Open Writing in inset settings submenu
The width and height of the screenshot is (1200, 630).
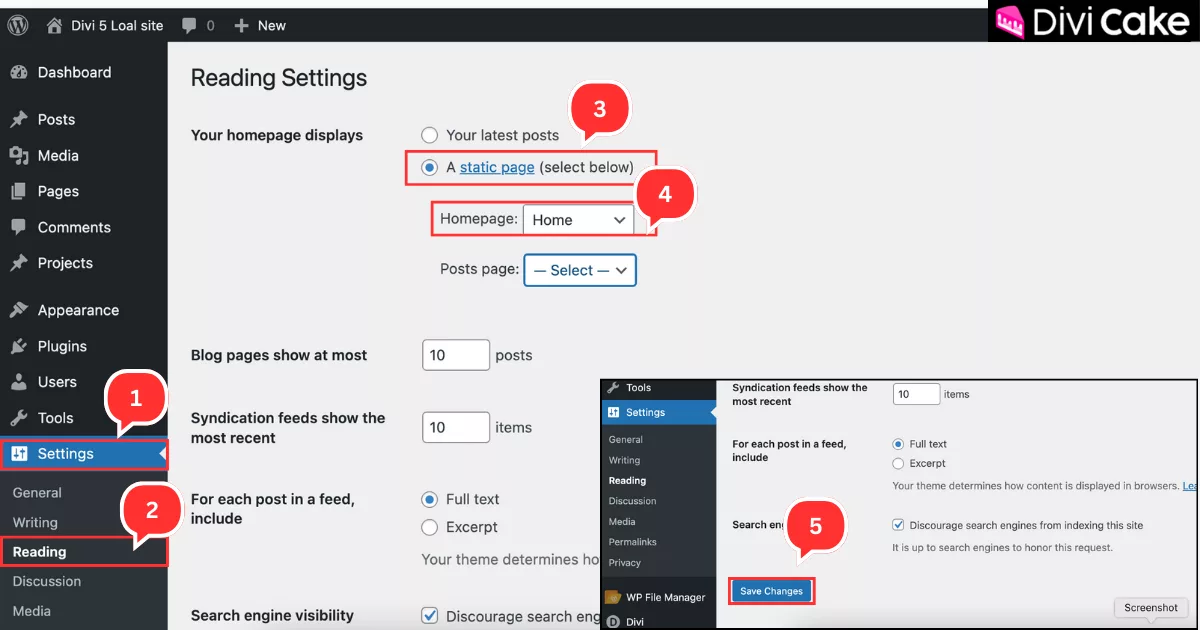point(624,460)
